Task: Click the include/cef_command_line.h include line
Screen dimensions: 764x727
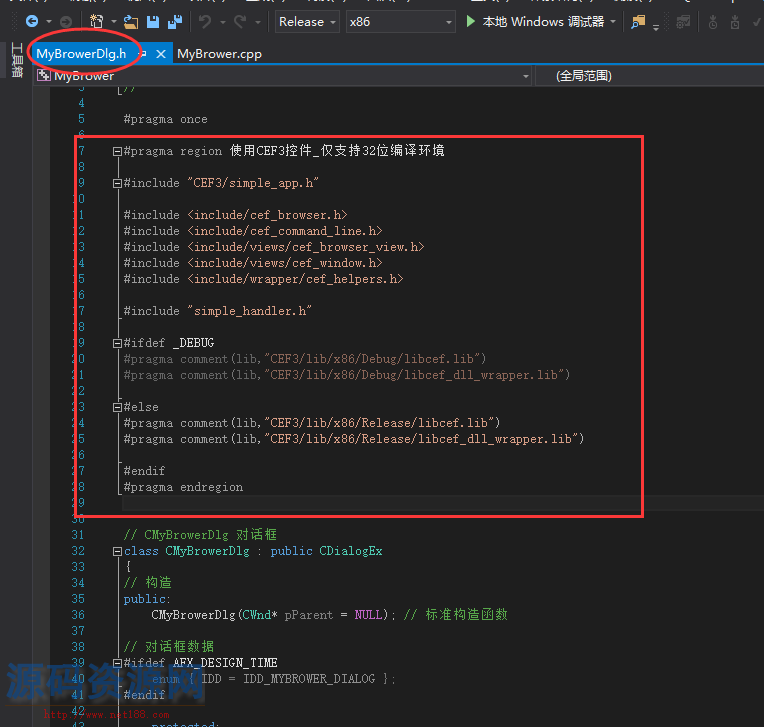Action: tap(253, 231)
